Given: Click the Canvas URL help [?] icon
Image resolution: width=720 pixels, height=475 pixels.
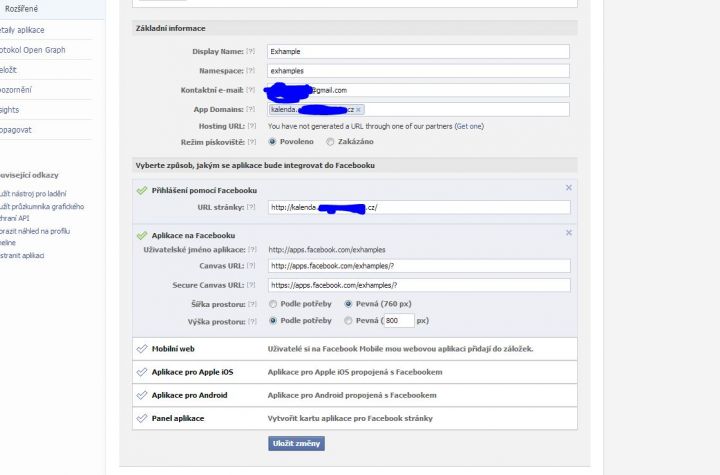Looking at the screenshot, I should (x=251, y=266).
